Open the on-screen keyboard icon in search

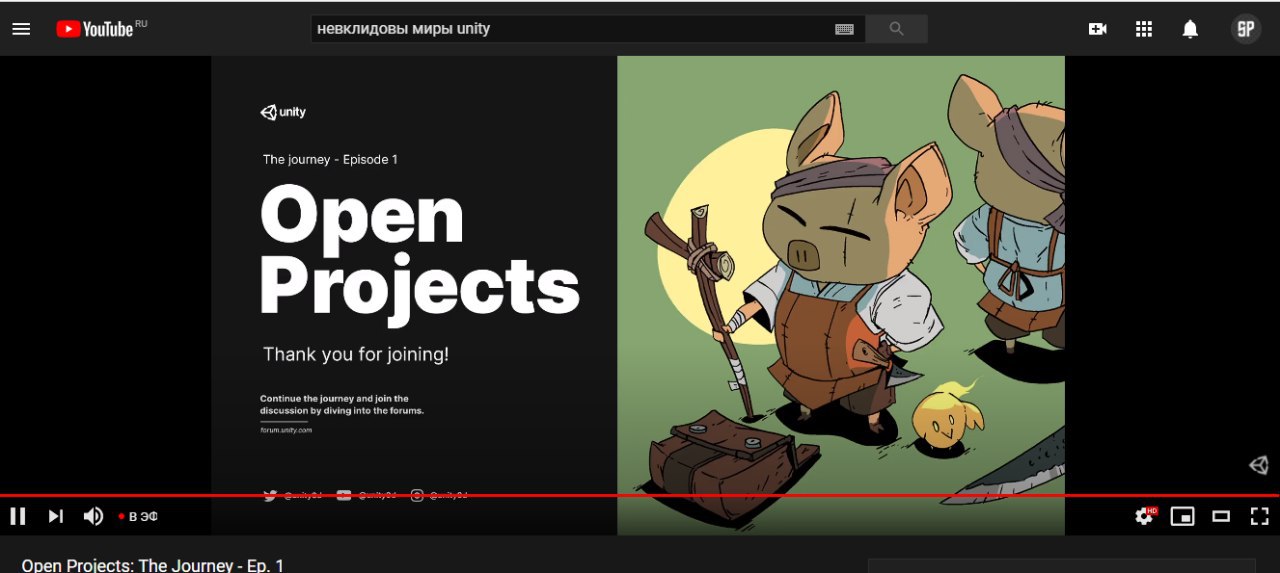(844, 29)
